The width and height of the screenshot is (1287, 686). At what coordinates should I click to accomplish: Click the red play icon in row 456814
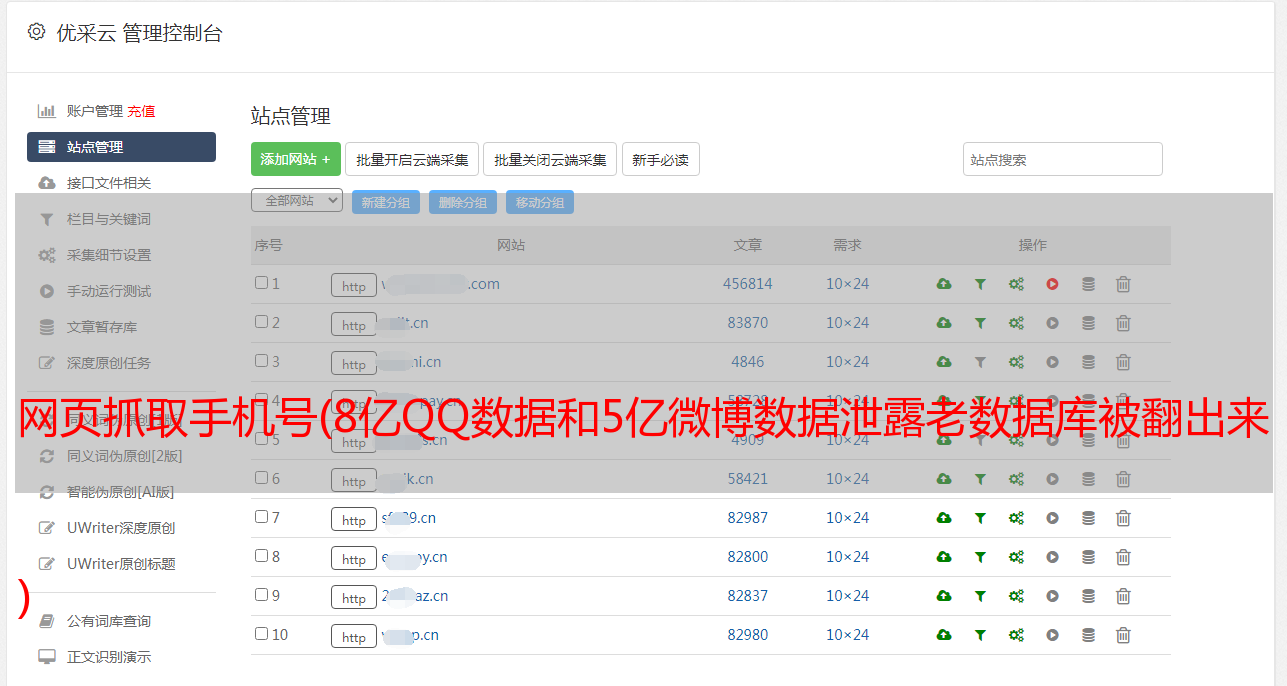coord(1052,284)
